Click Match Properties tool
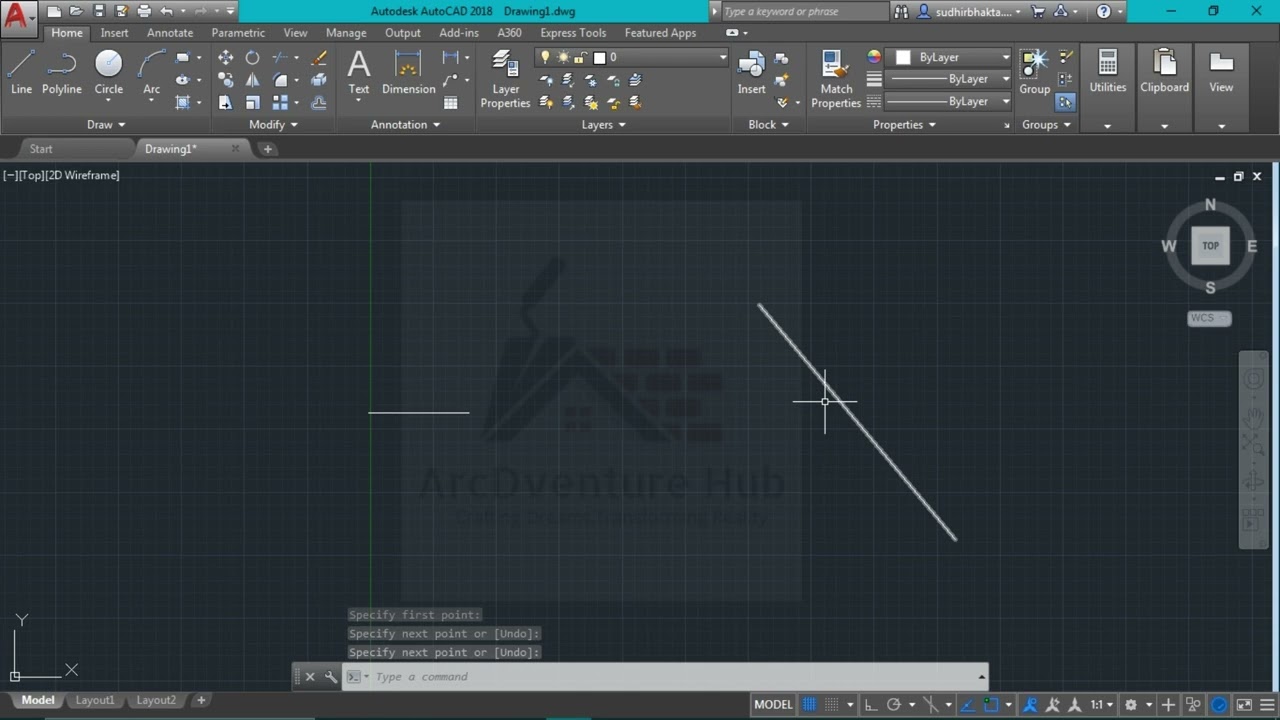The height and width of the screenshot is (720, 1280). (836, 79)
